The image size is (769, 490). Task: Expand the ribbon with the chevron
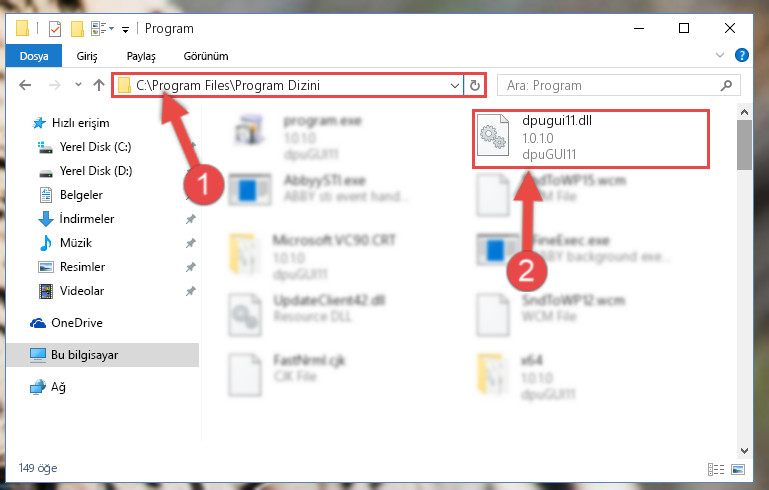[x=719, y=55]
